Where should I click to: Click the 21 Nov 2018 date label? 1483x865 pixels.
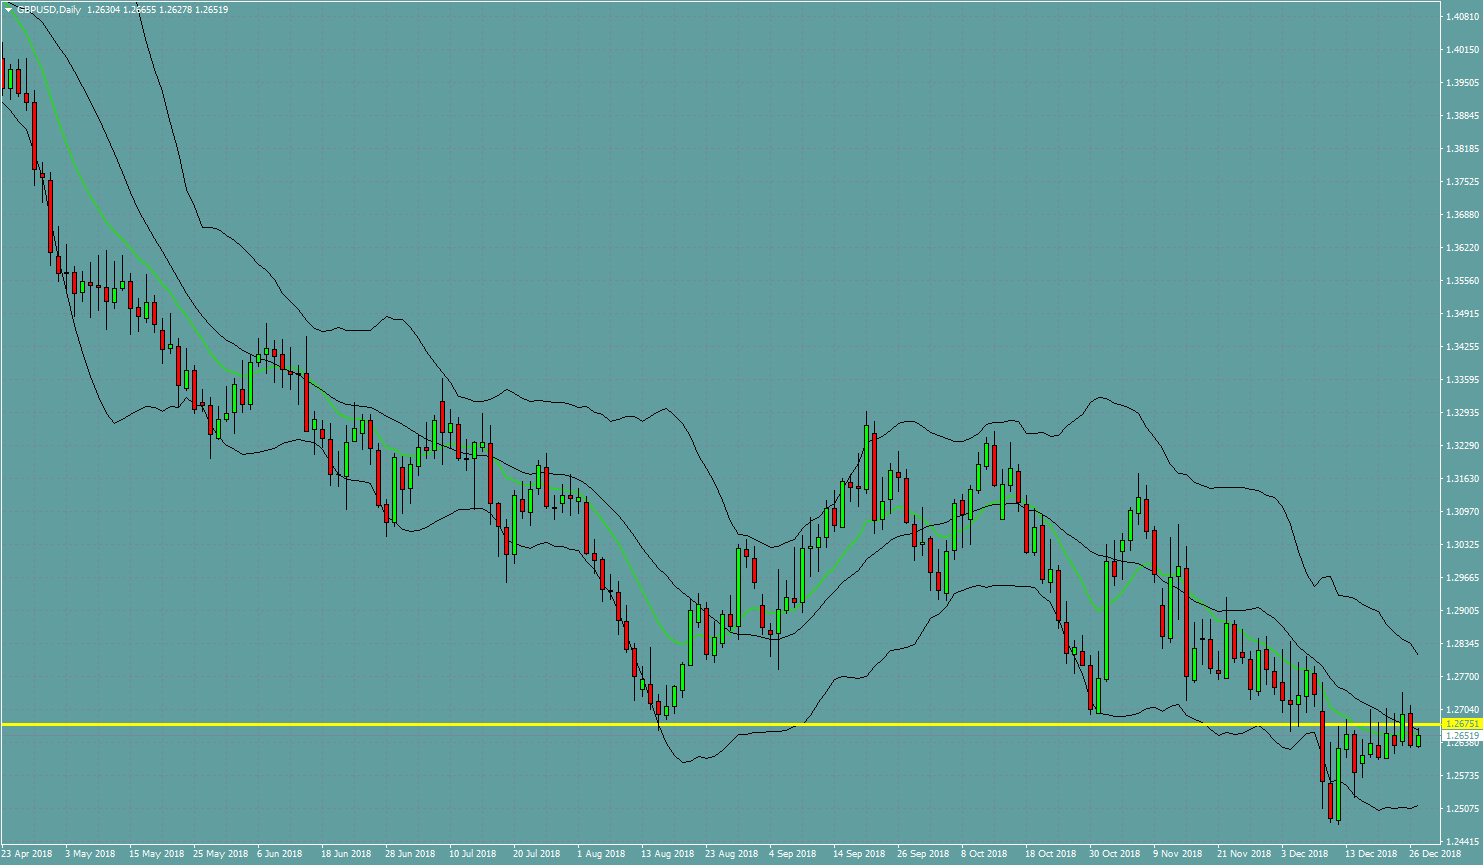click(x=1243, y=854)
